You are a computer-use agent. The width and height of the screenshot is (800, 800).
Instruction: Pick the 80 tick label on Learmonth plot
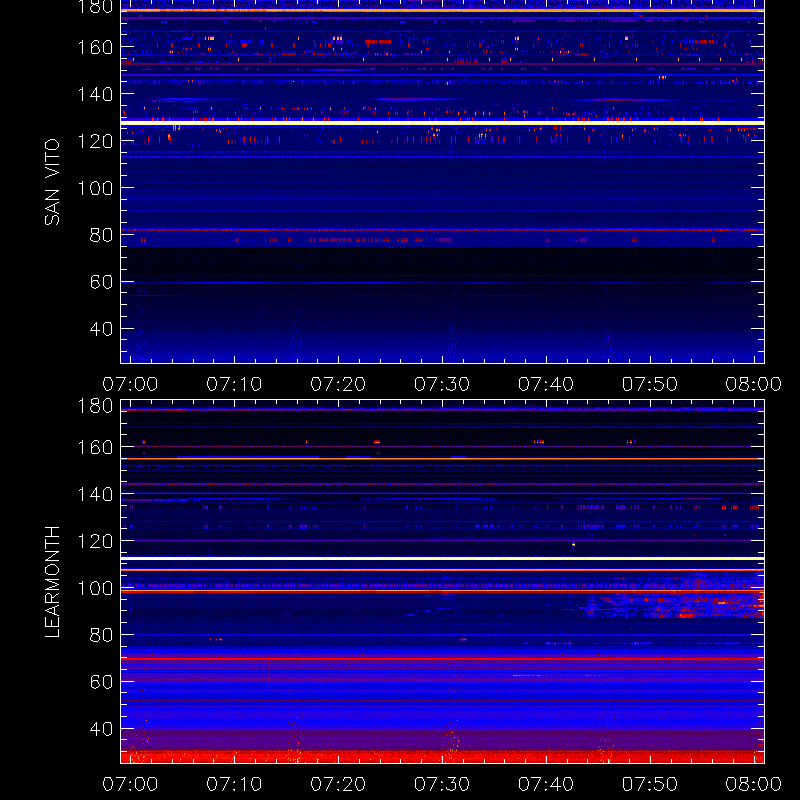pos(101,635)
